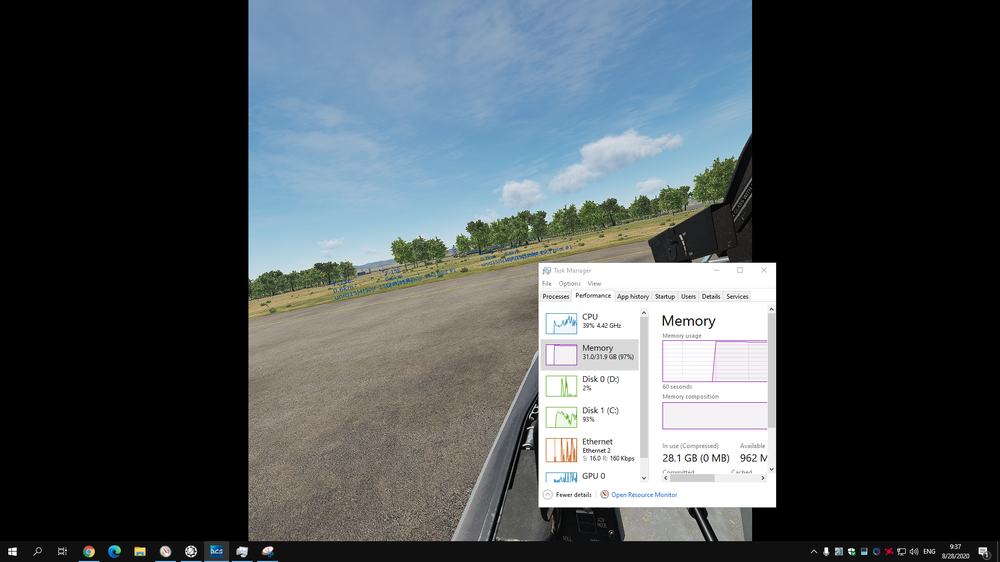
Task: Click Memory pane scroll up arrow
Action: click(771, 309)
